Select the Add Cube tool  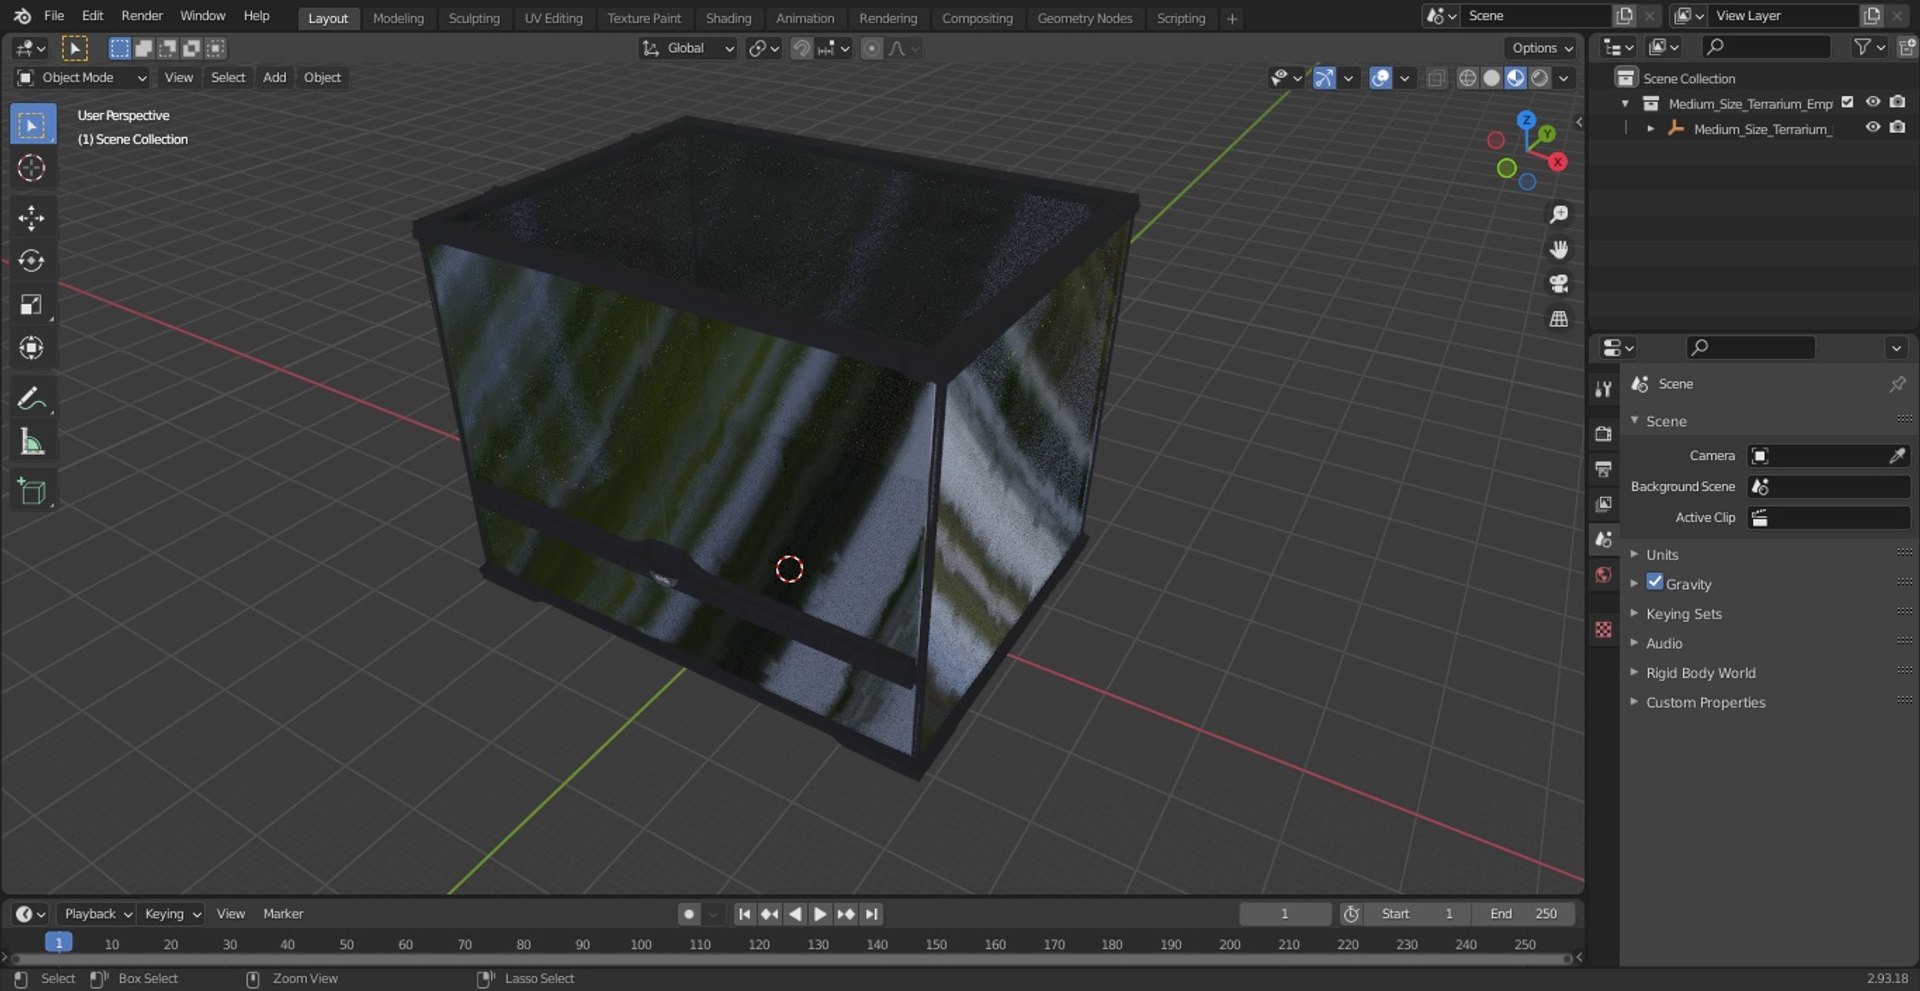click(x=32, y=492)
